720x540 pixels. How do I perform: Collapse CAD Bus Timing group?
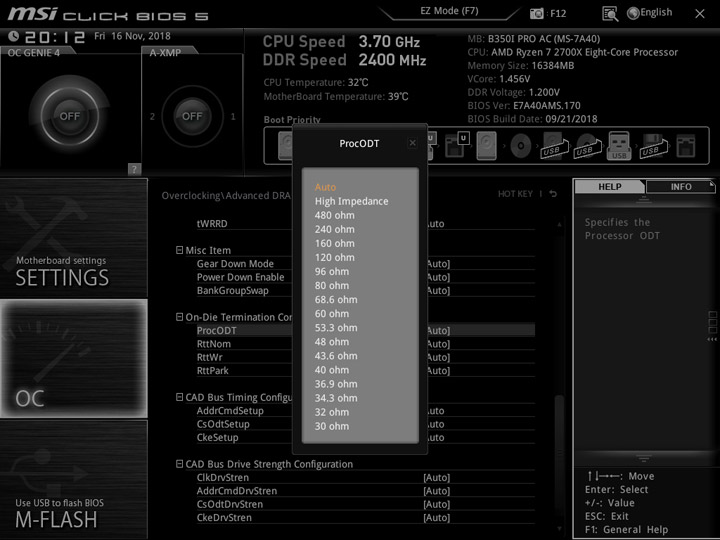[180, 397]
